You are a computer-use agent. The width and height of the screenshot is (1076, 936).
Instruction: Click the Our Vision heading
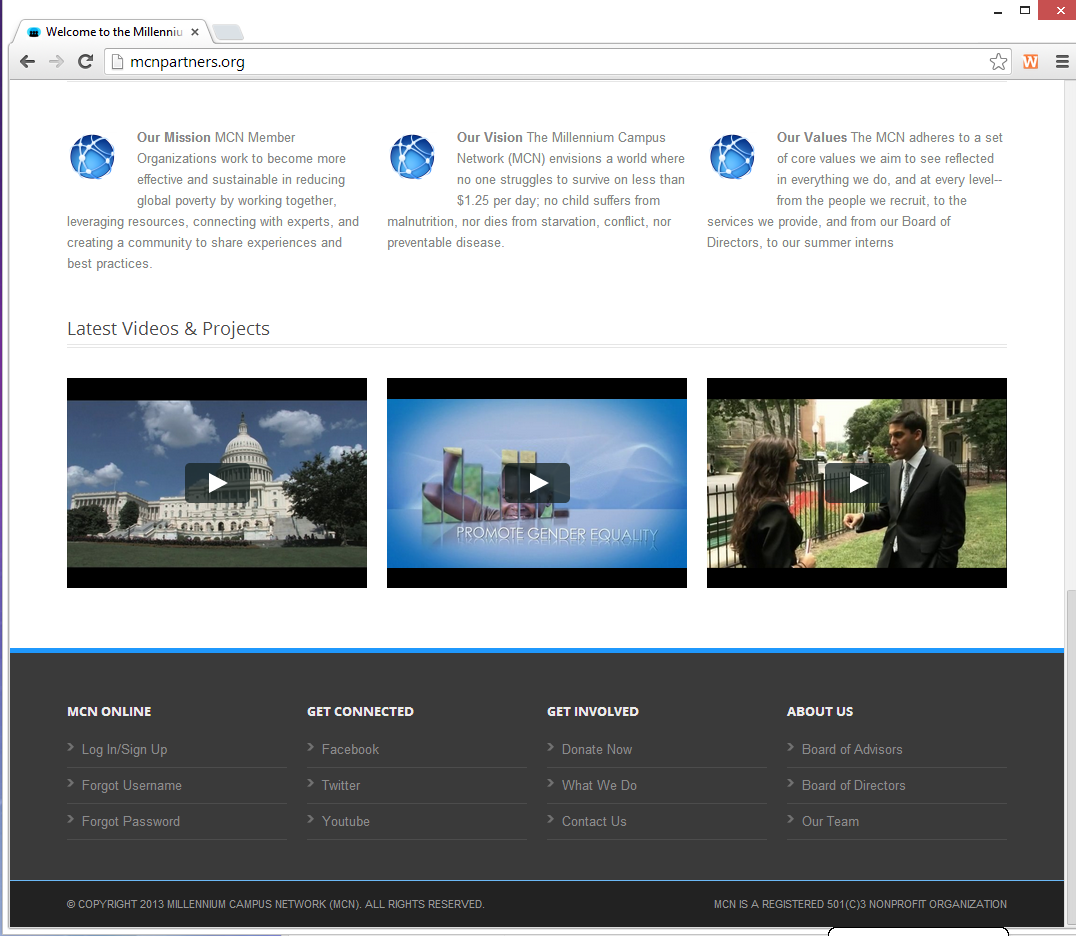[x=490, y=137]
